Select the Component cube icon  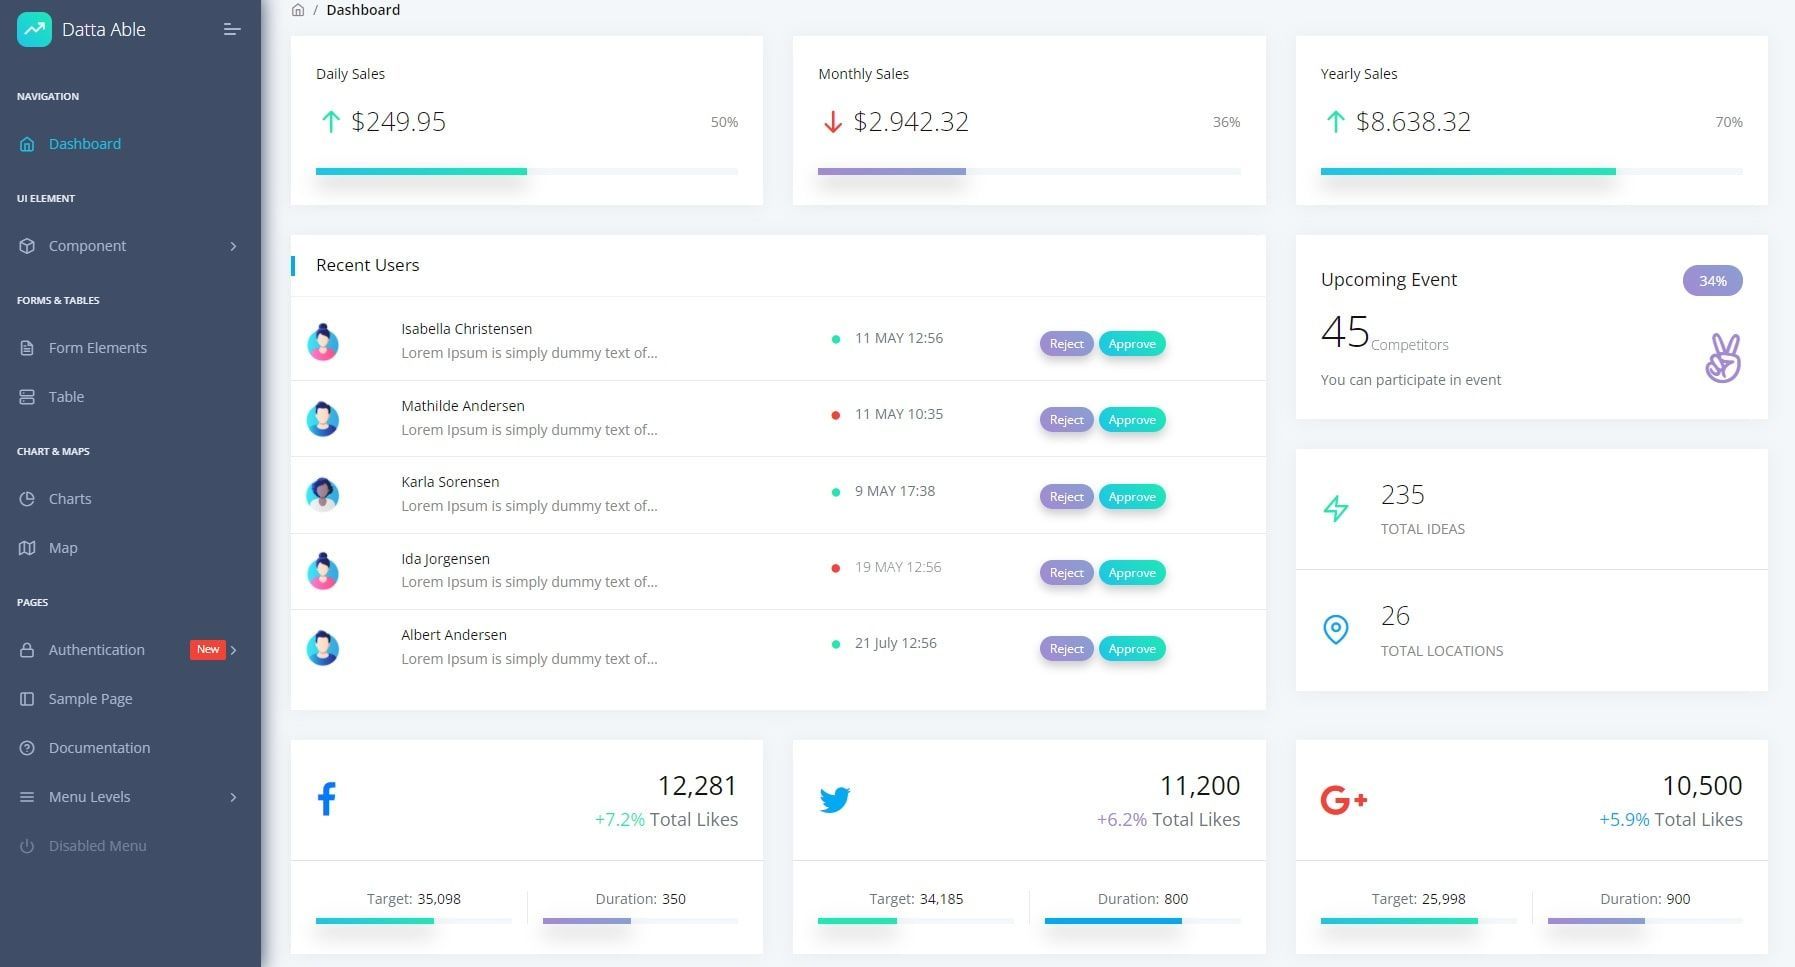(27, 245)
